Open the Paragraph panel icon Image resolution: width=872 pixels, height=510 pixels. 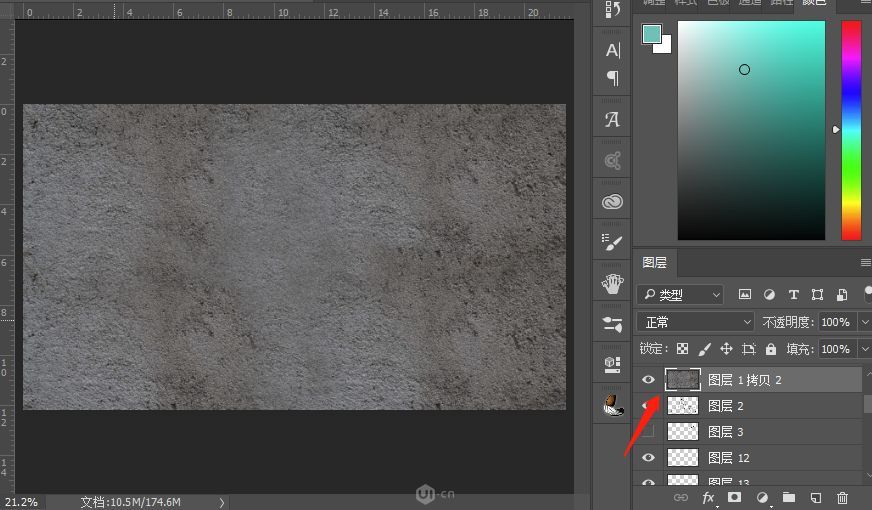tap(613, 78)
